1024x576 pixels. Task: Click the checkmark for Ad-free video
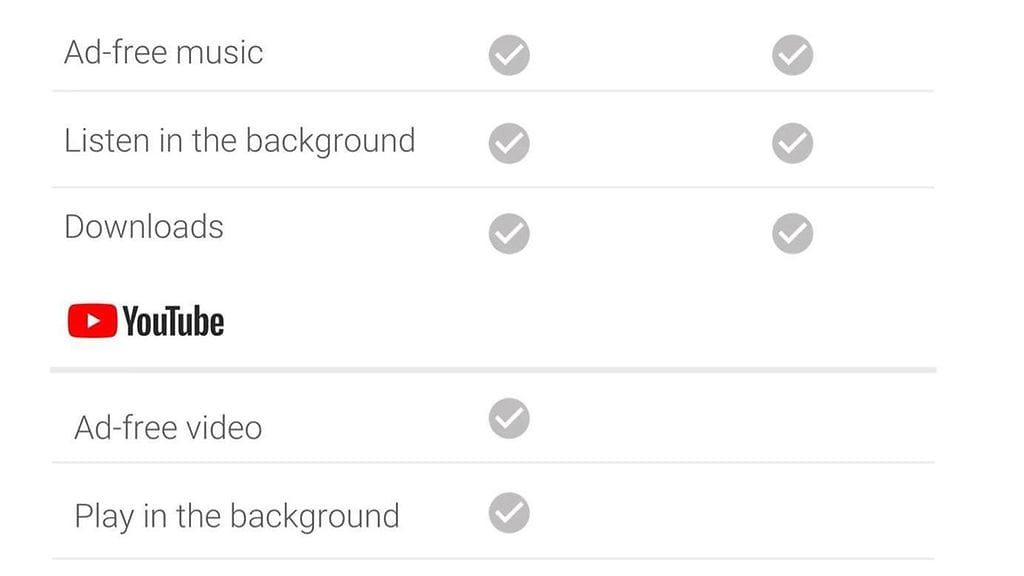(509, 418)
